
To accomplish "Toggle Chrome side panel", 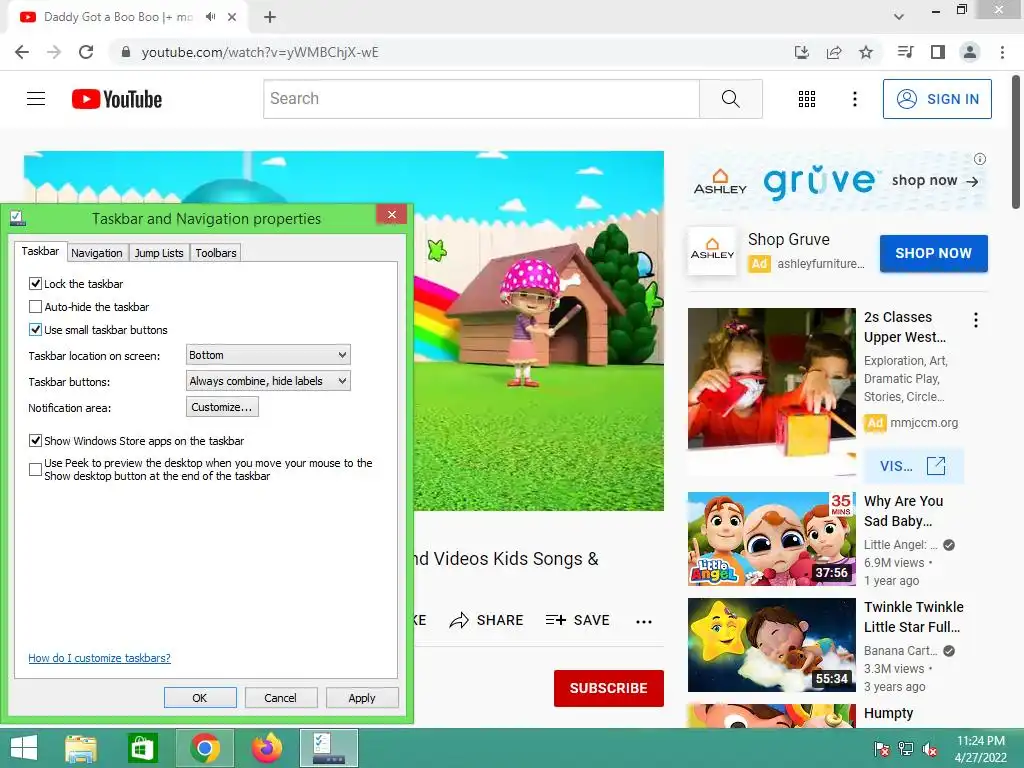I will tap(938, 52).
